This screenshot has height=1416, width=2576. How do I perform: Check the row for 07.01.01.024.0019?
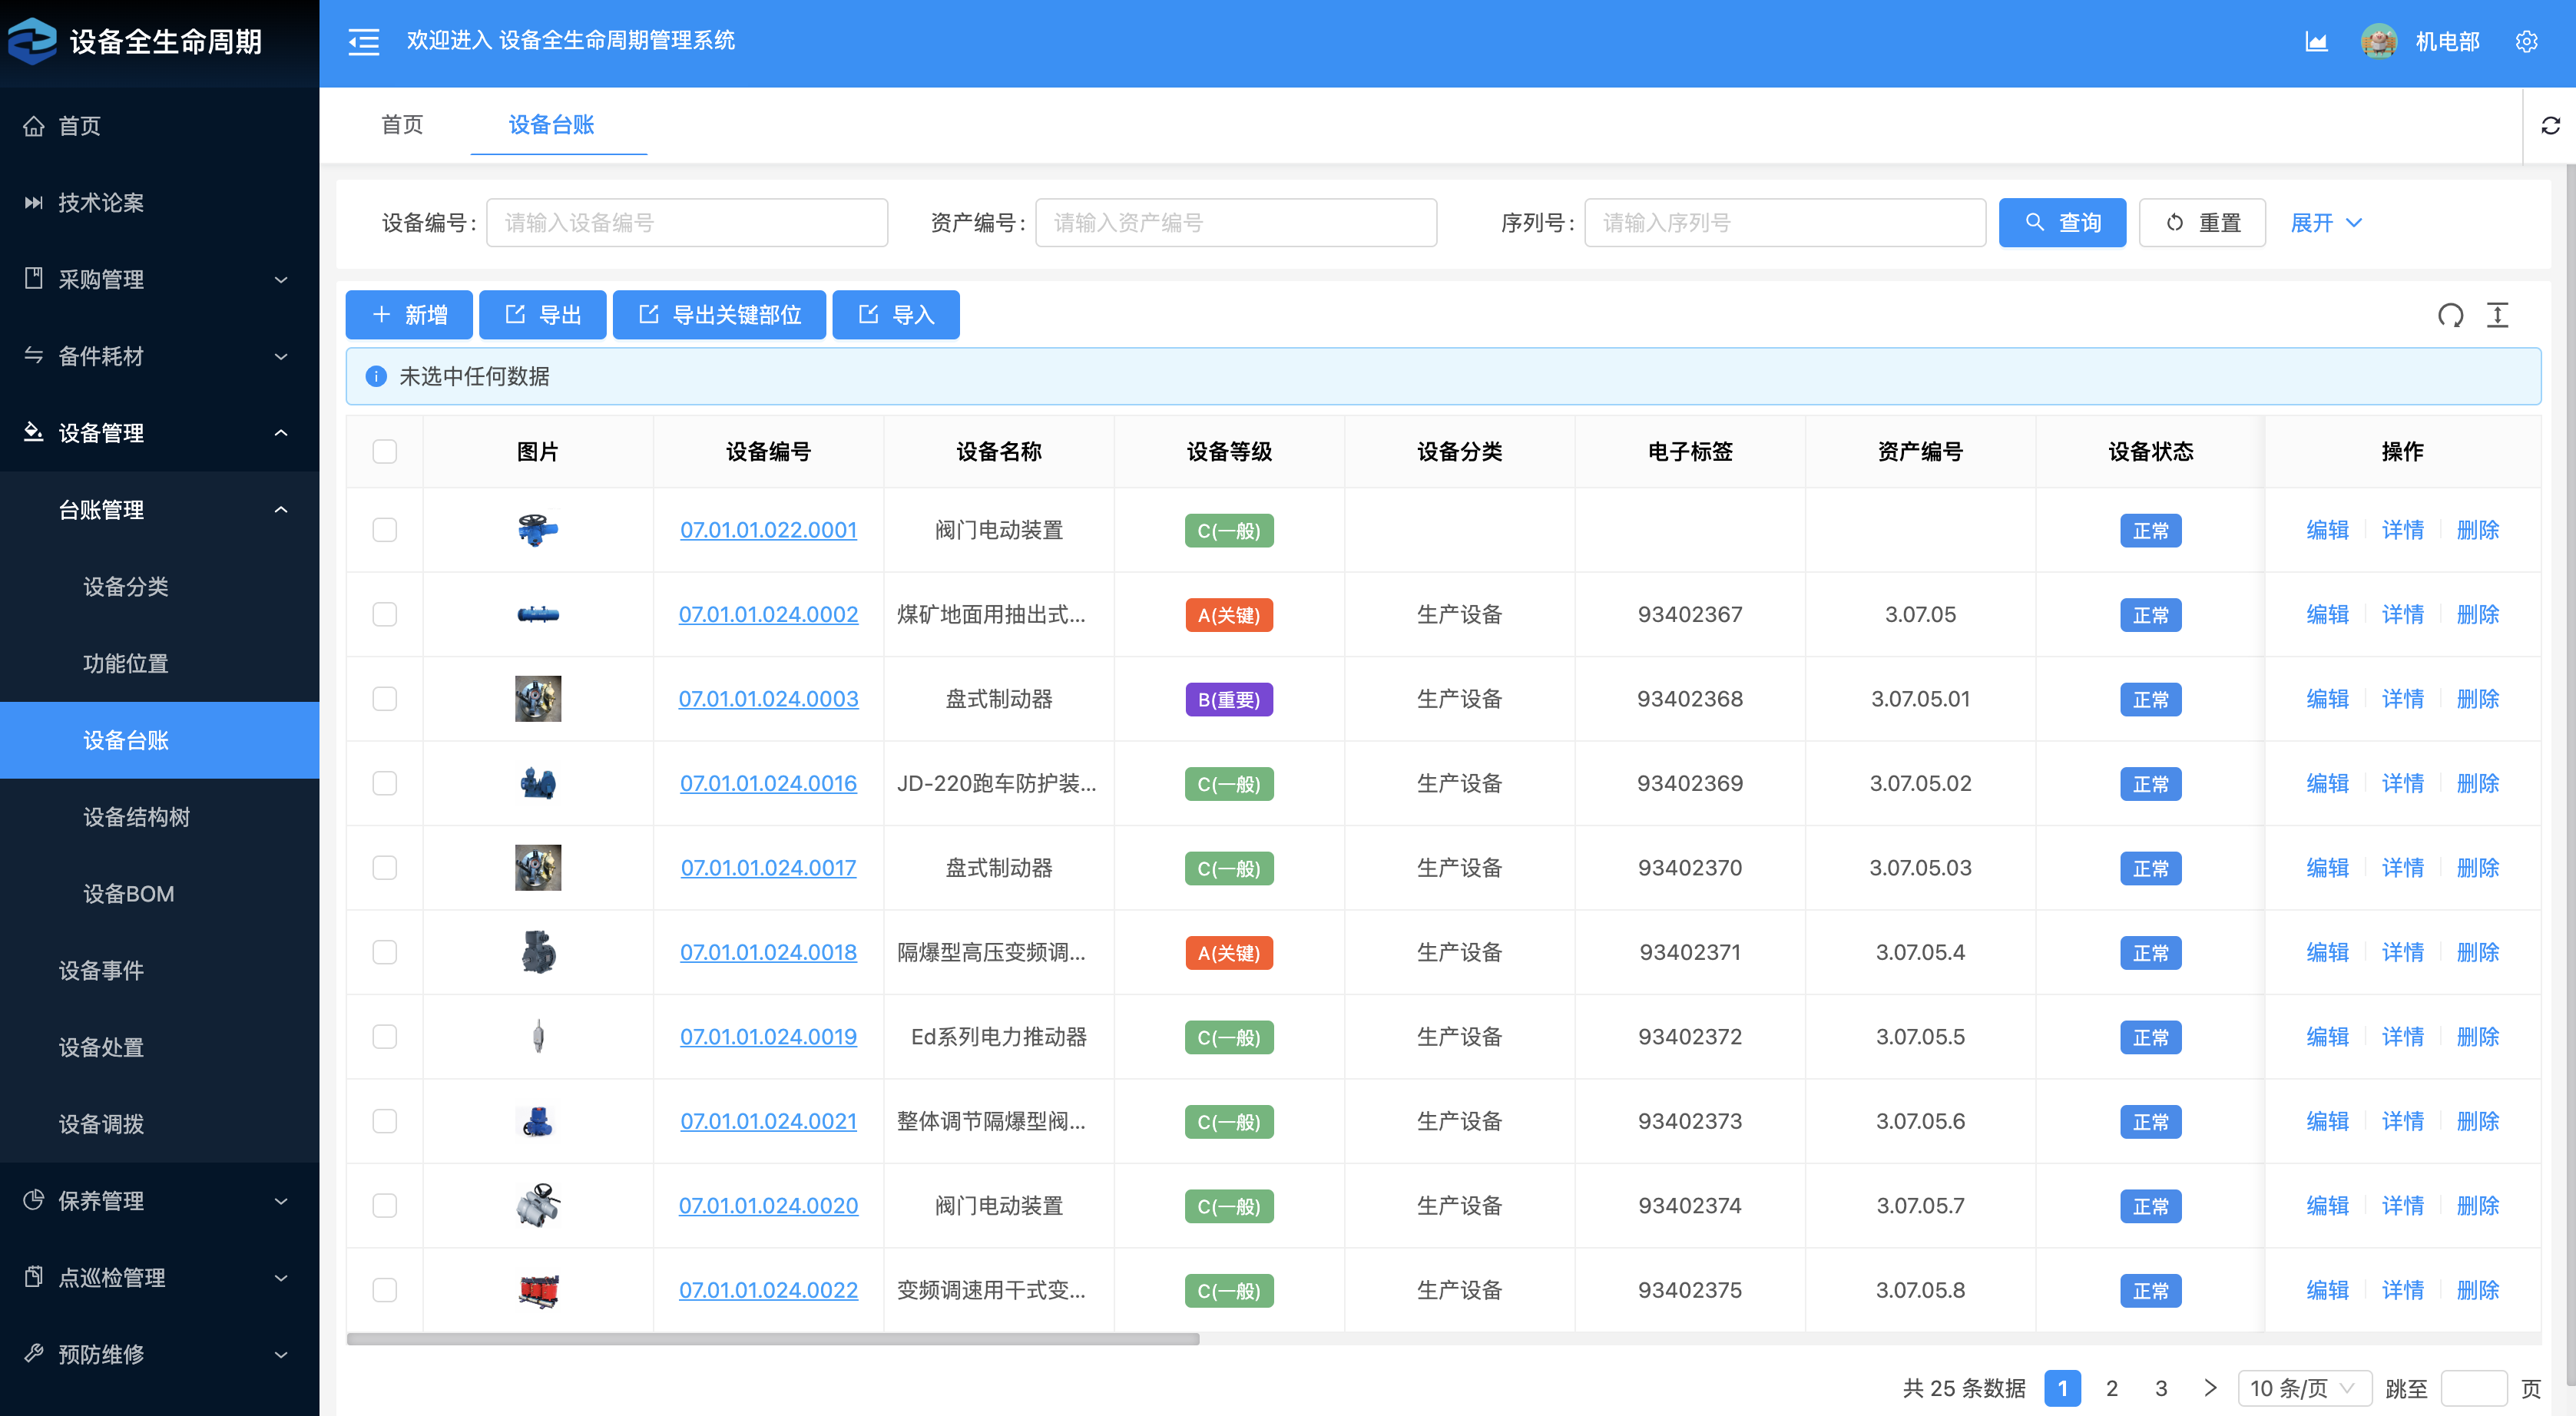384,1037
